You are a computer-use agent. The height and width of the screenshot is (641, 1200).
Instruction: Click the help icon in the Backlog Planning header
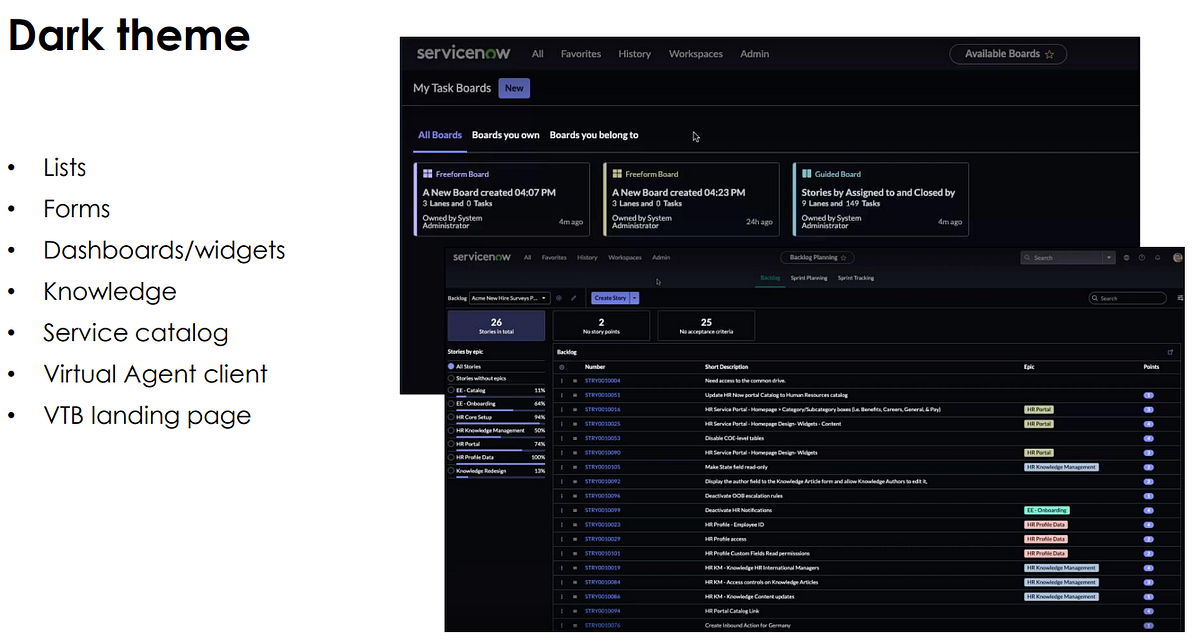[x=1142, y=258]
